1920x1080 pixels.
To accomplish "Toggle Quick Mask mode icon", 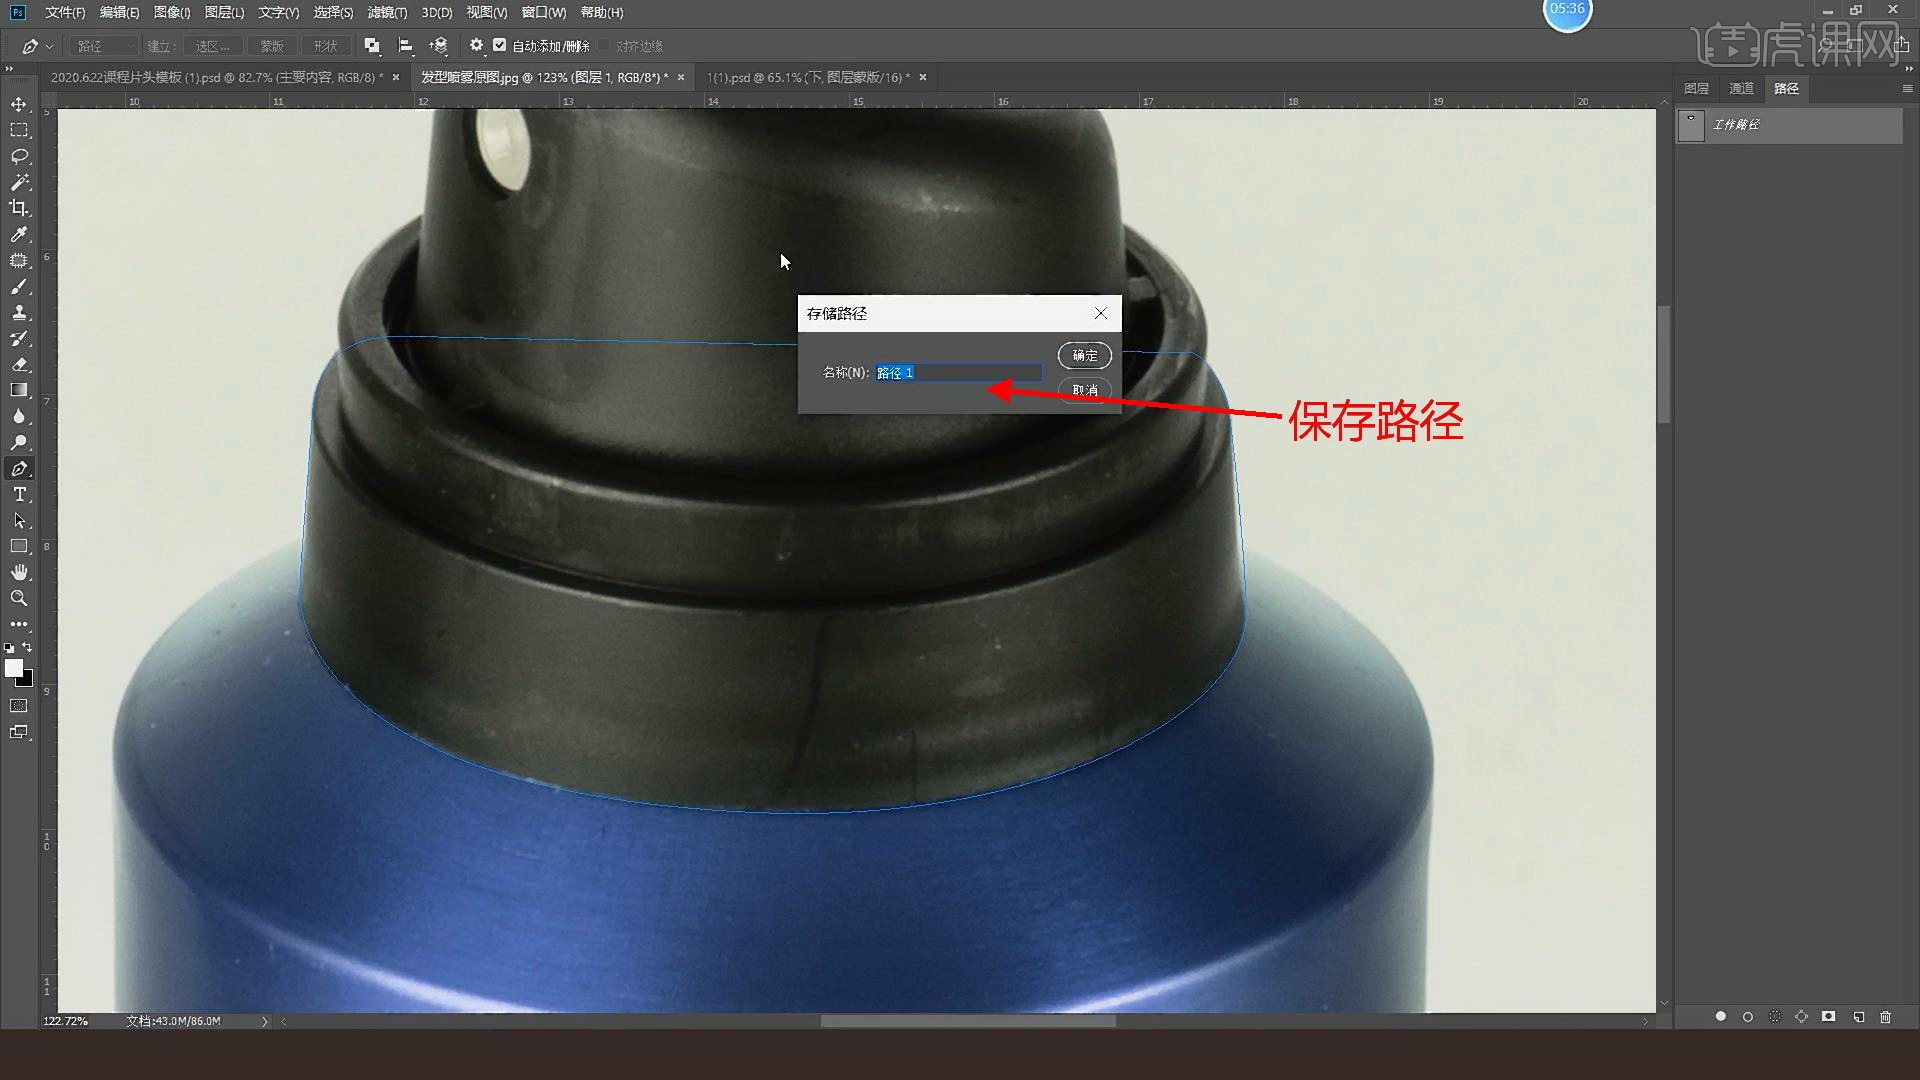I will pos(19,706).
